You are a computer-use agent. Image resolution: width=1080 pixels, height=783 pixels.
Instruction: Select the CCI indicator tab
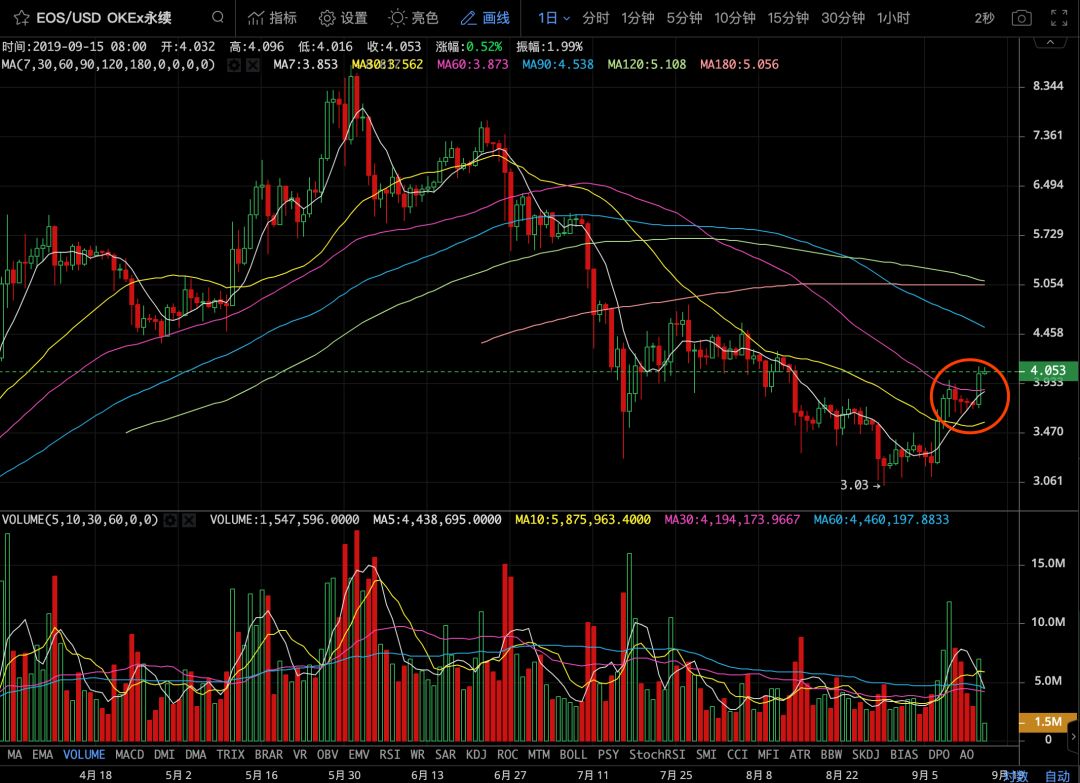(737, 755)
